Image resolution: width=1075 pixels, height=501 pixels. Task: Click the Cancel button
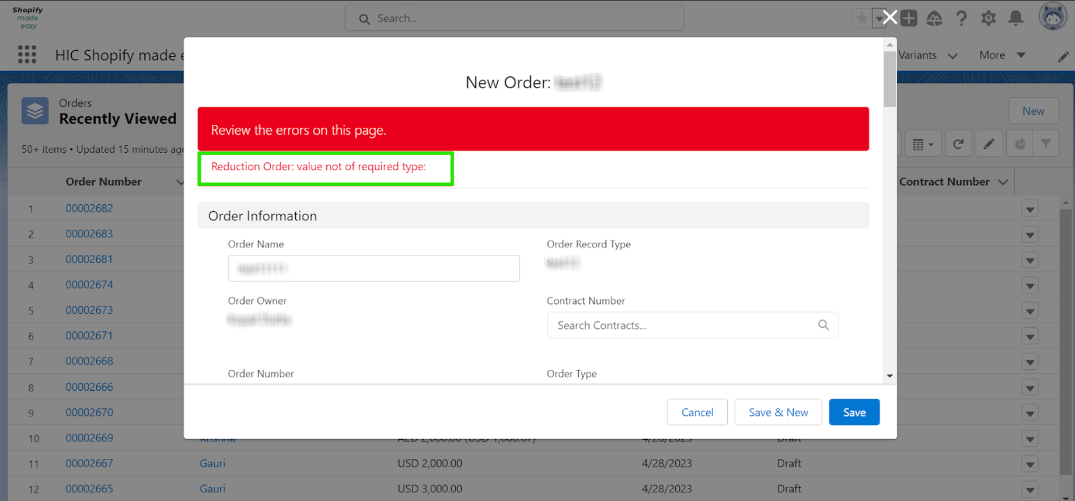click(x=697, y=412)
